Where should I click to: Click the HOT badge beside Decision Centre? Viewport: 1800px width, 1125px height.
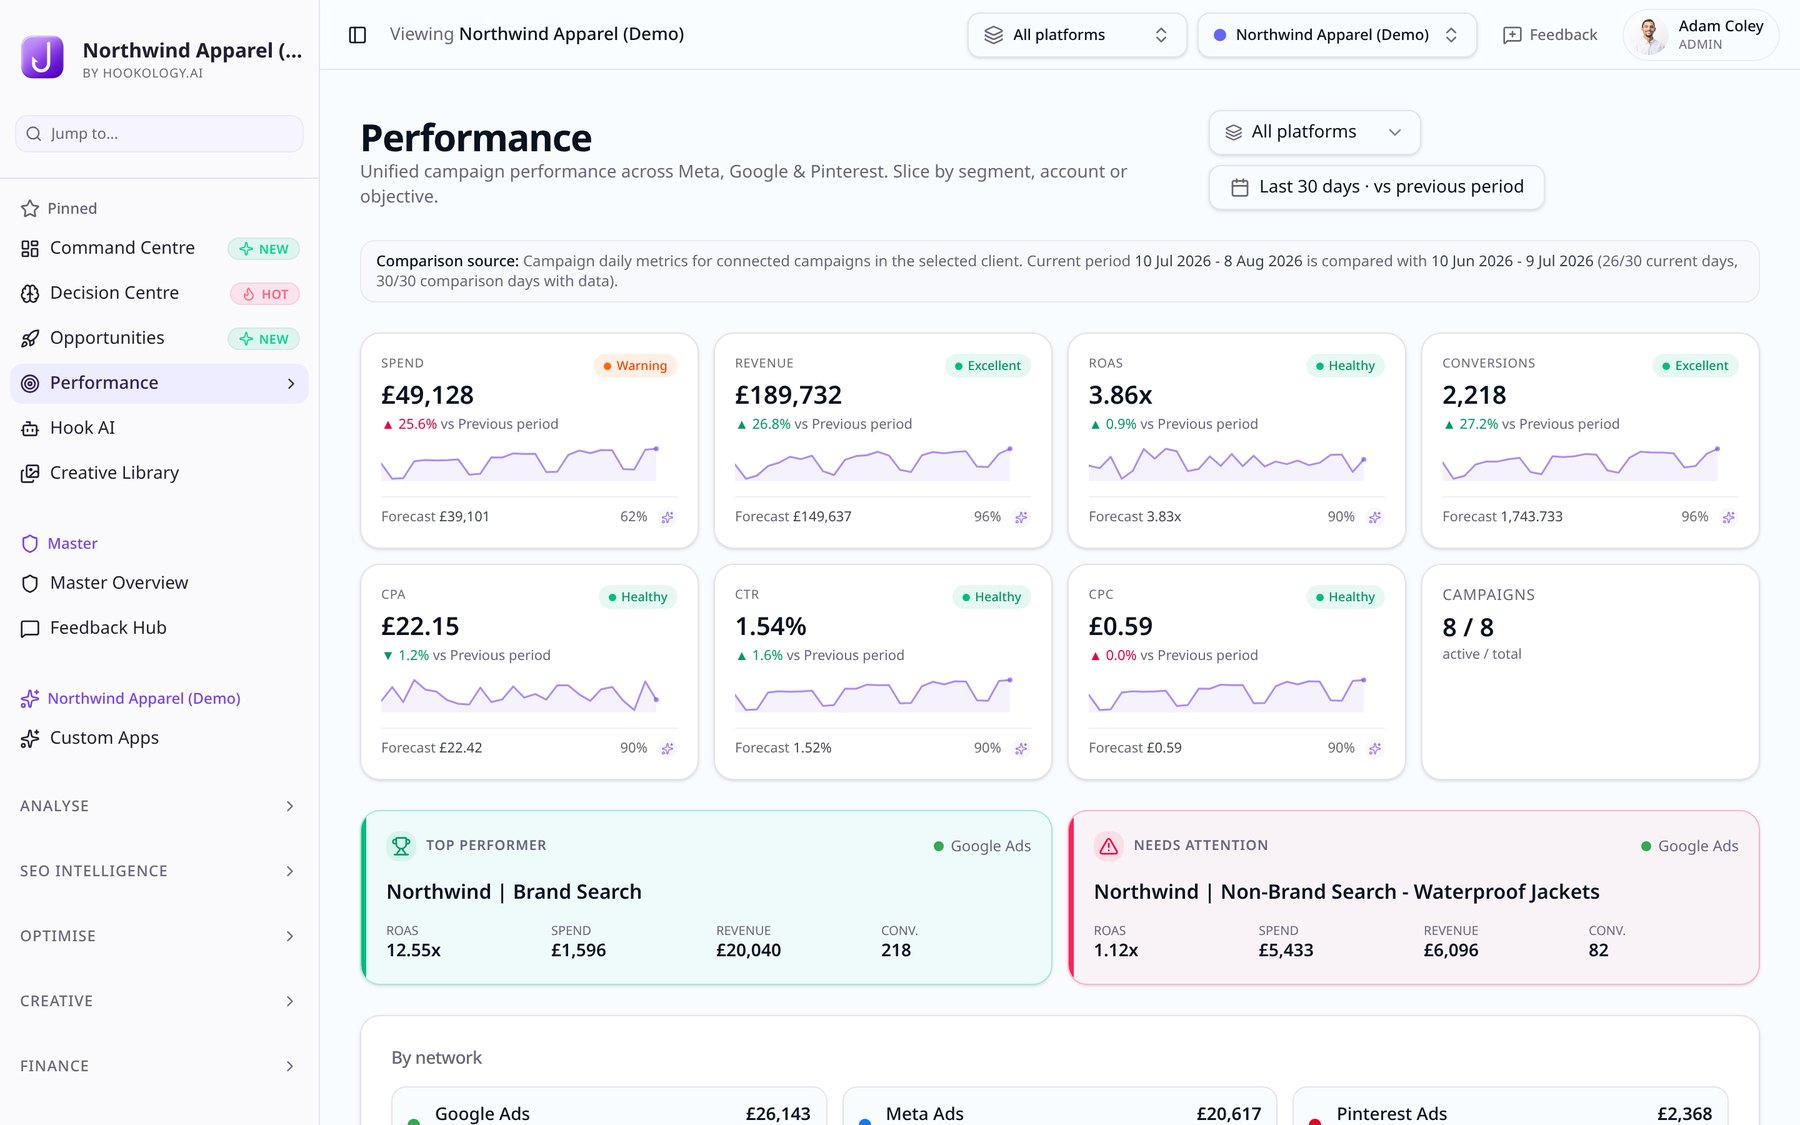[265, 294]
